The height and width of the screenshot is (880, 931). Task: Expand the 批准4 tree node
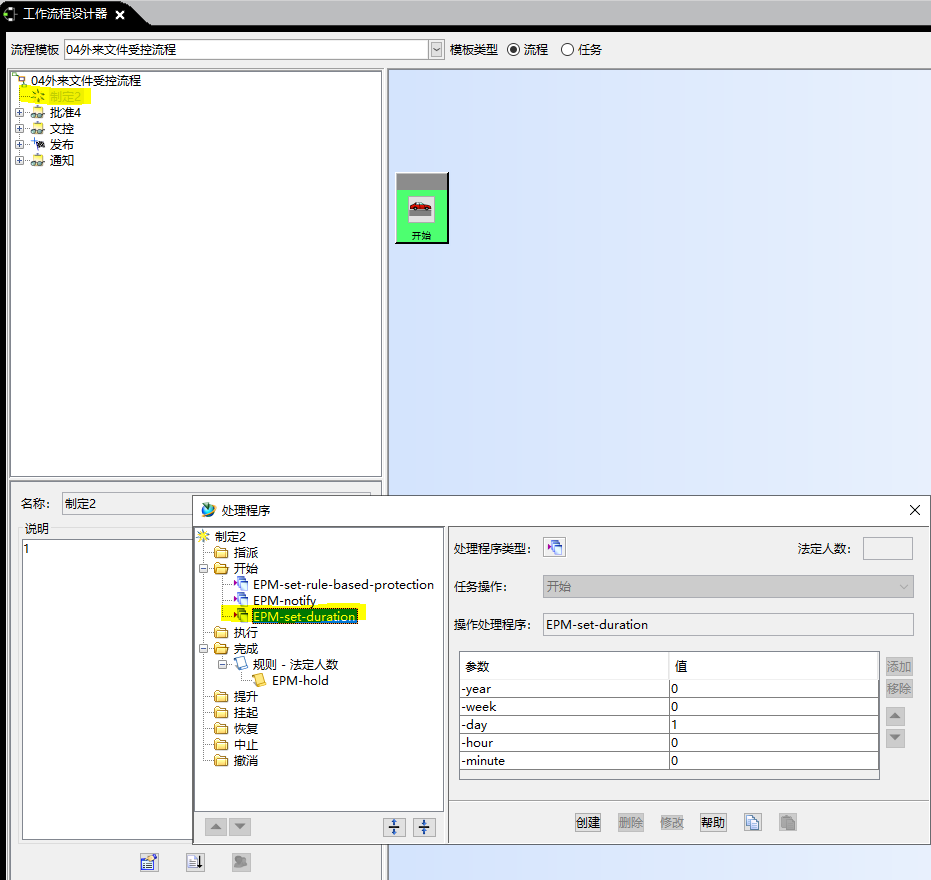point(20,112)
